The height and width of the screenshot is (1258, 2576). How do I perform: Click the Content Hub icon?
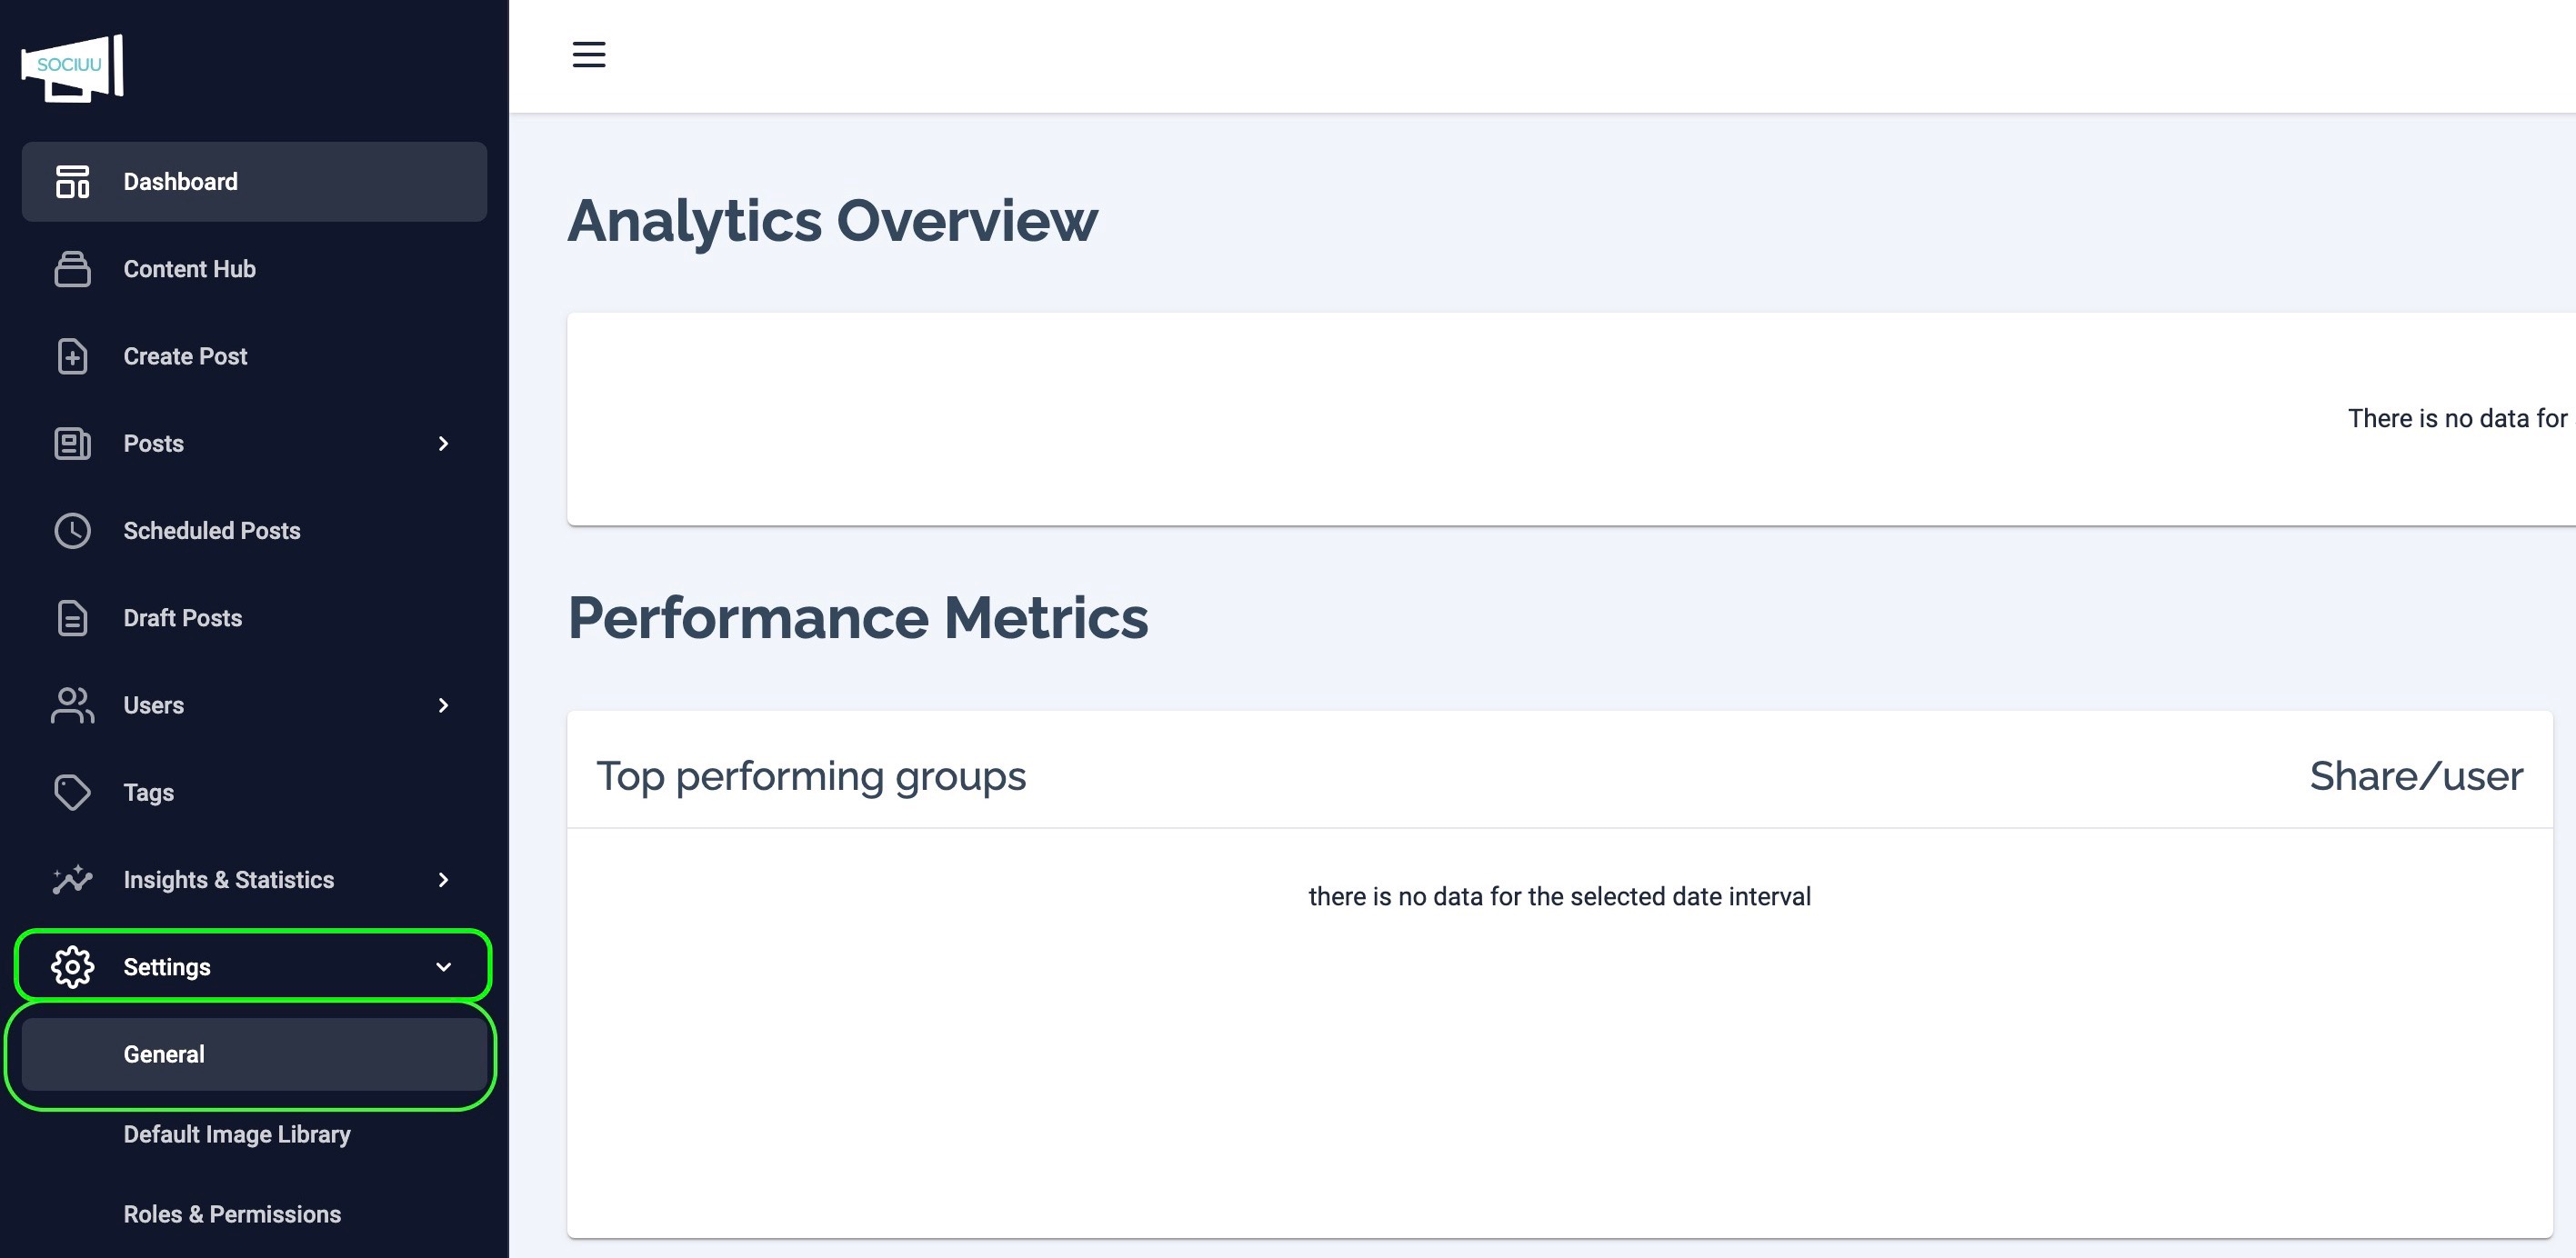72,269
